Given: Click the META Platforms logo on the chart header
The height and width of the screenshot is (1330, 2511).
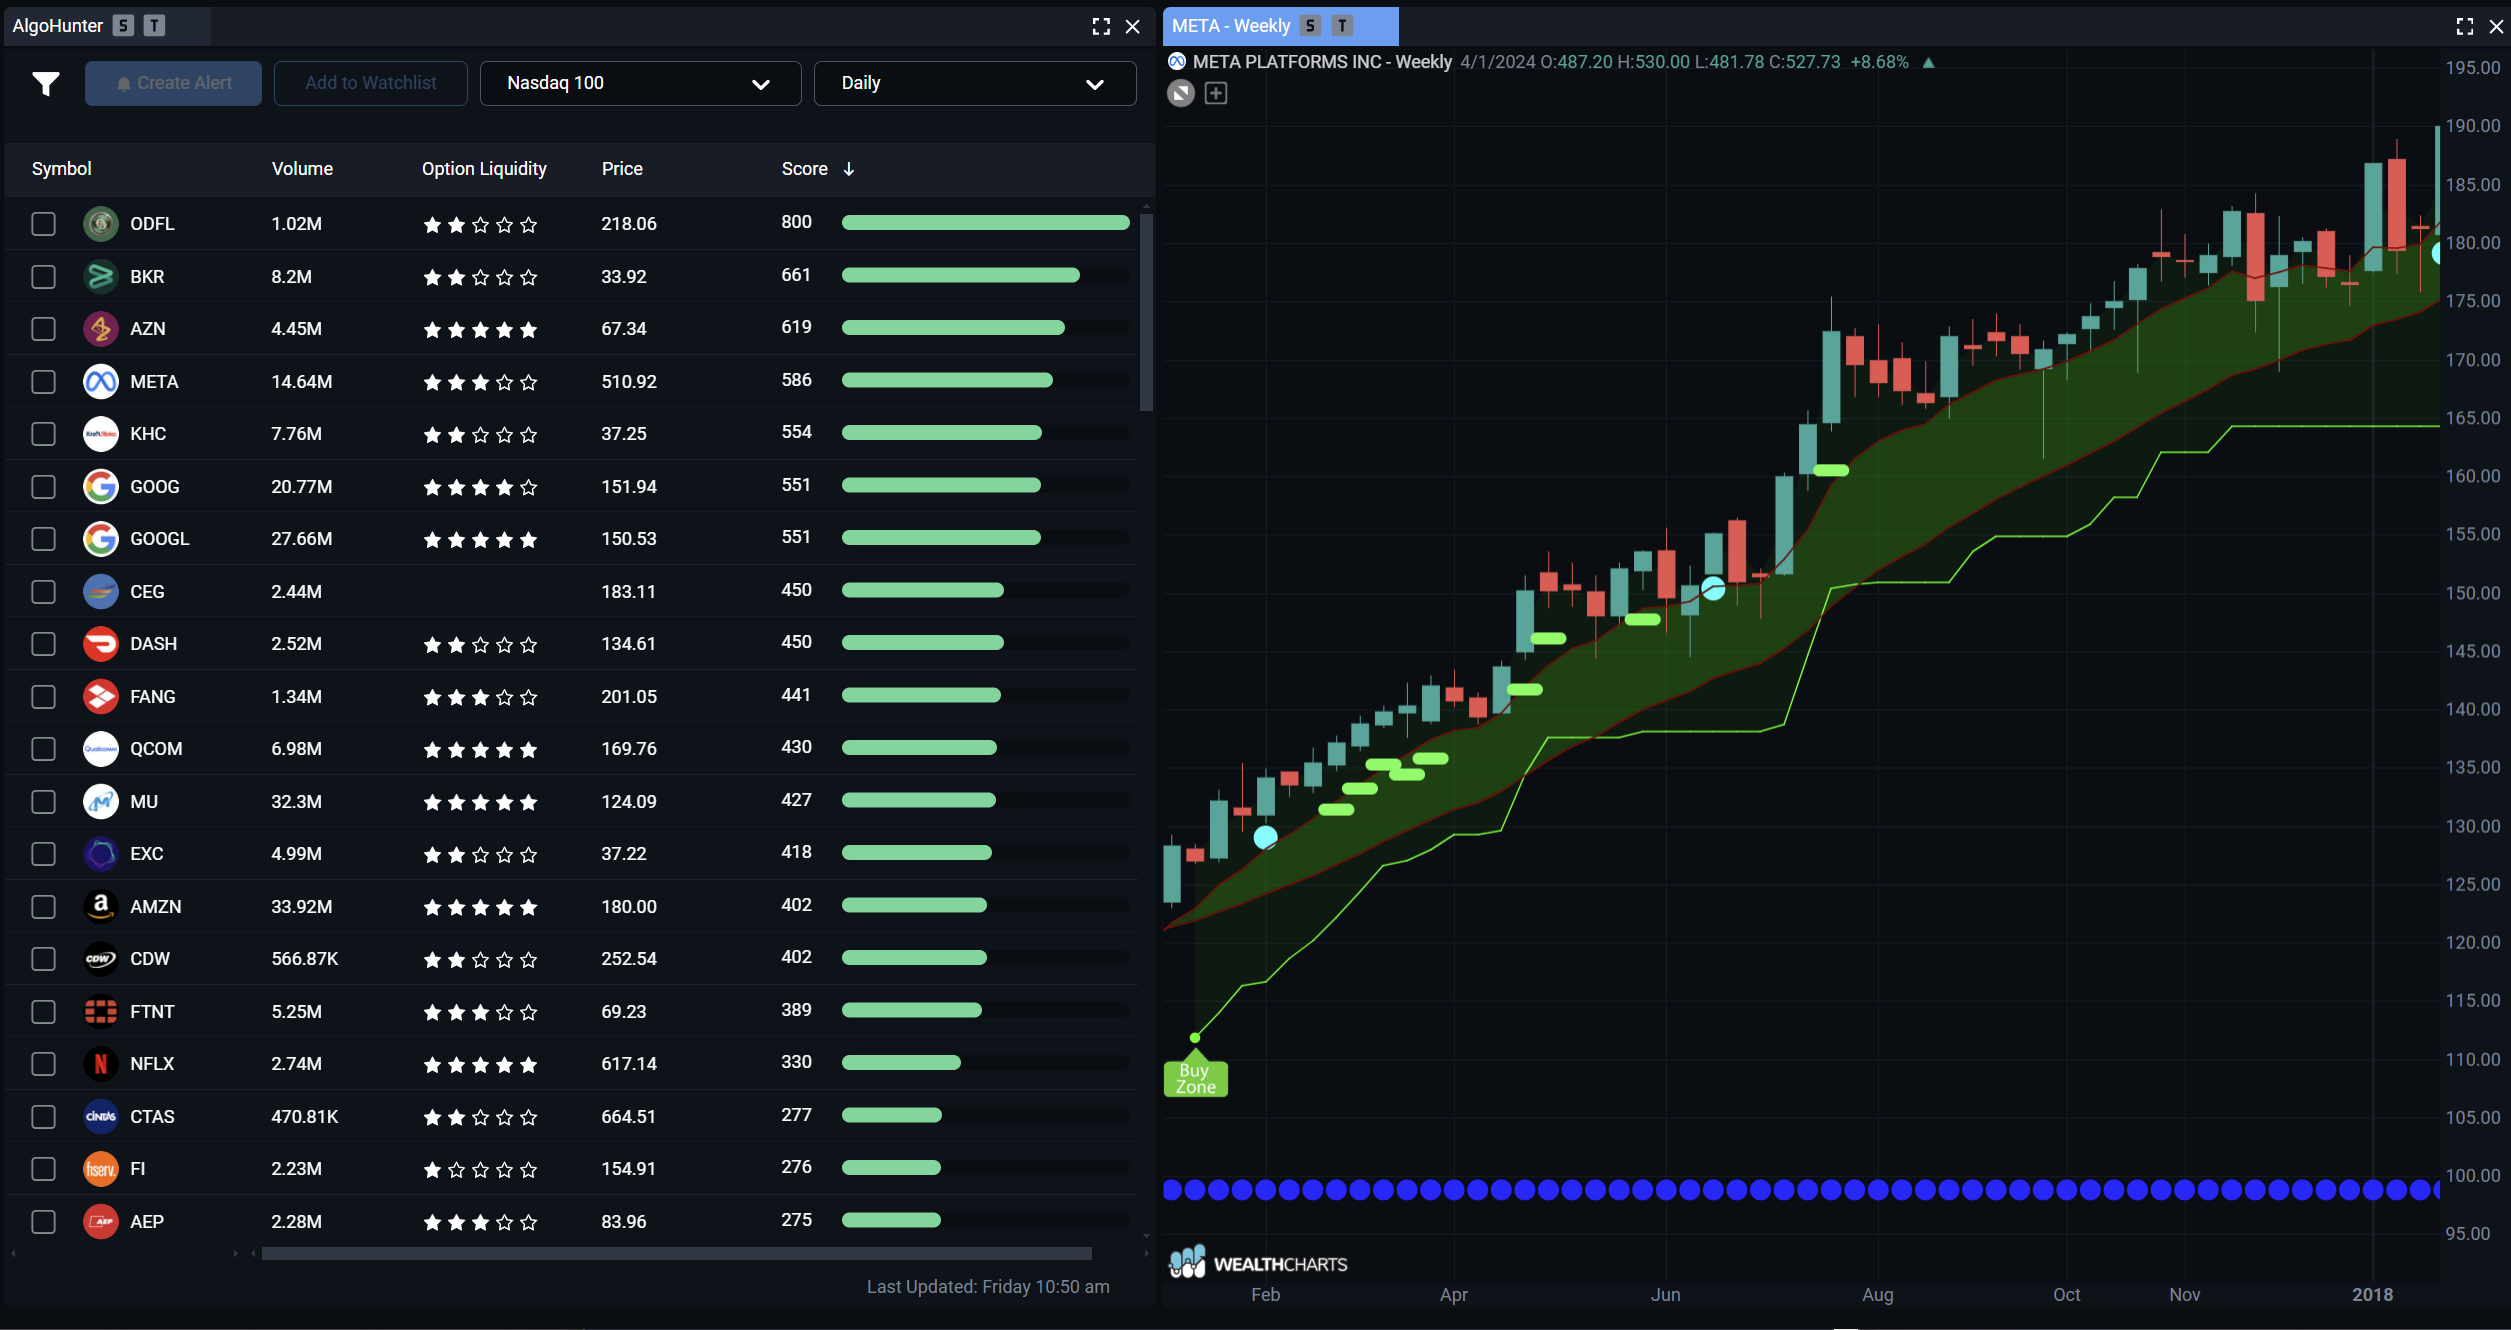Looking at the screenshot, I should [1177, 61].
